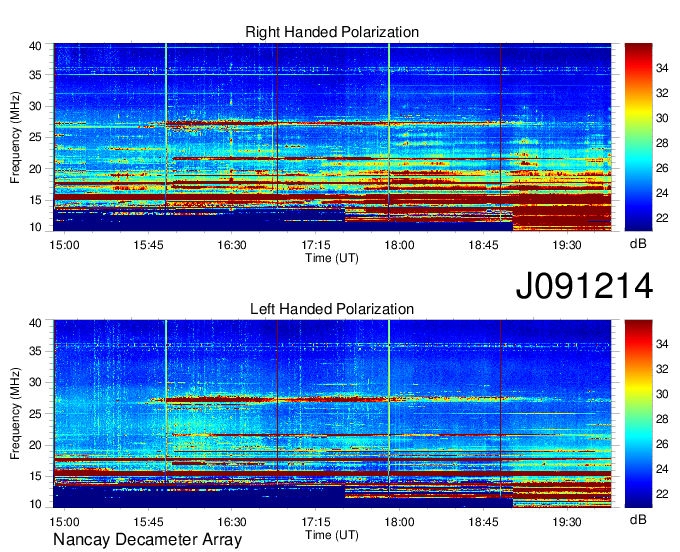Click 25 MHz tick on Right Handed plot
The width and height of the screenshot is (680, 552).
[36, 137]
